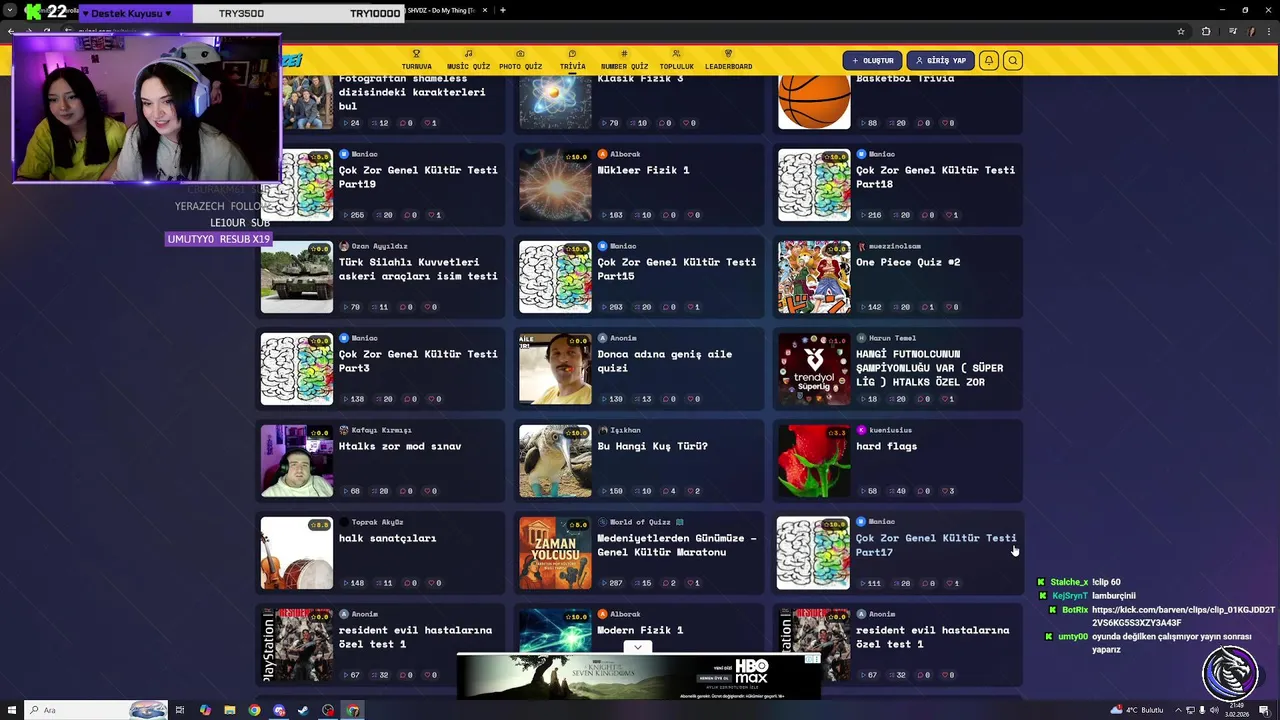This screenshot has height=720, width=1280.
Task: Click the heart icon on hard flags card
Action: coord(946,491)
